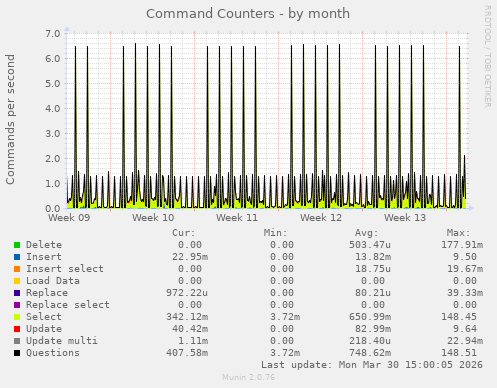Click Insert select max value 19.67m
Screen dimensions: 497x388
click(465, 269)
